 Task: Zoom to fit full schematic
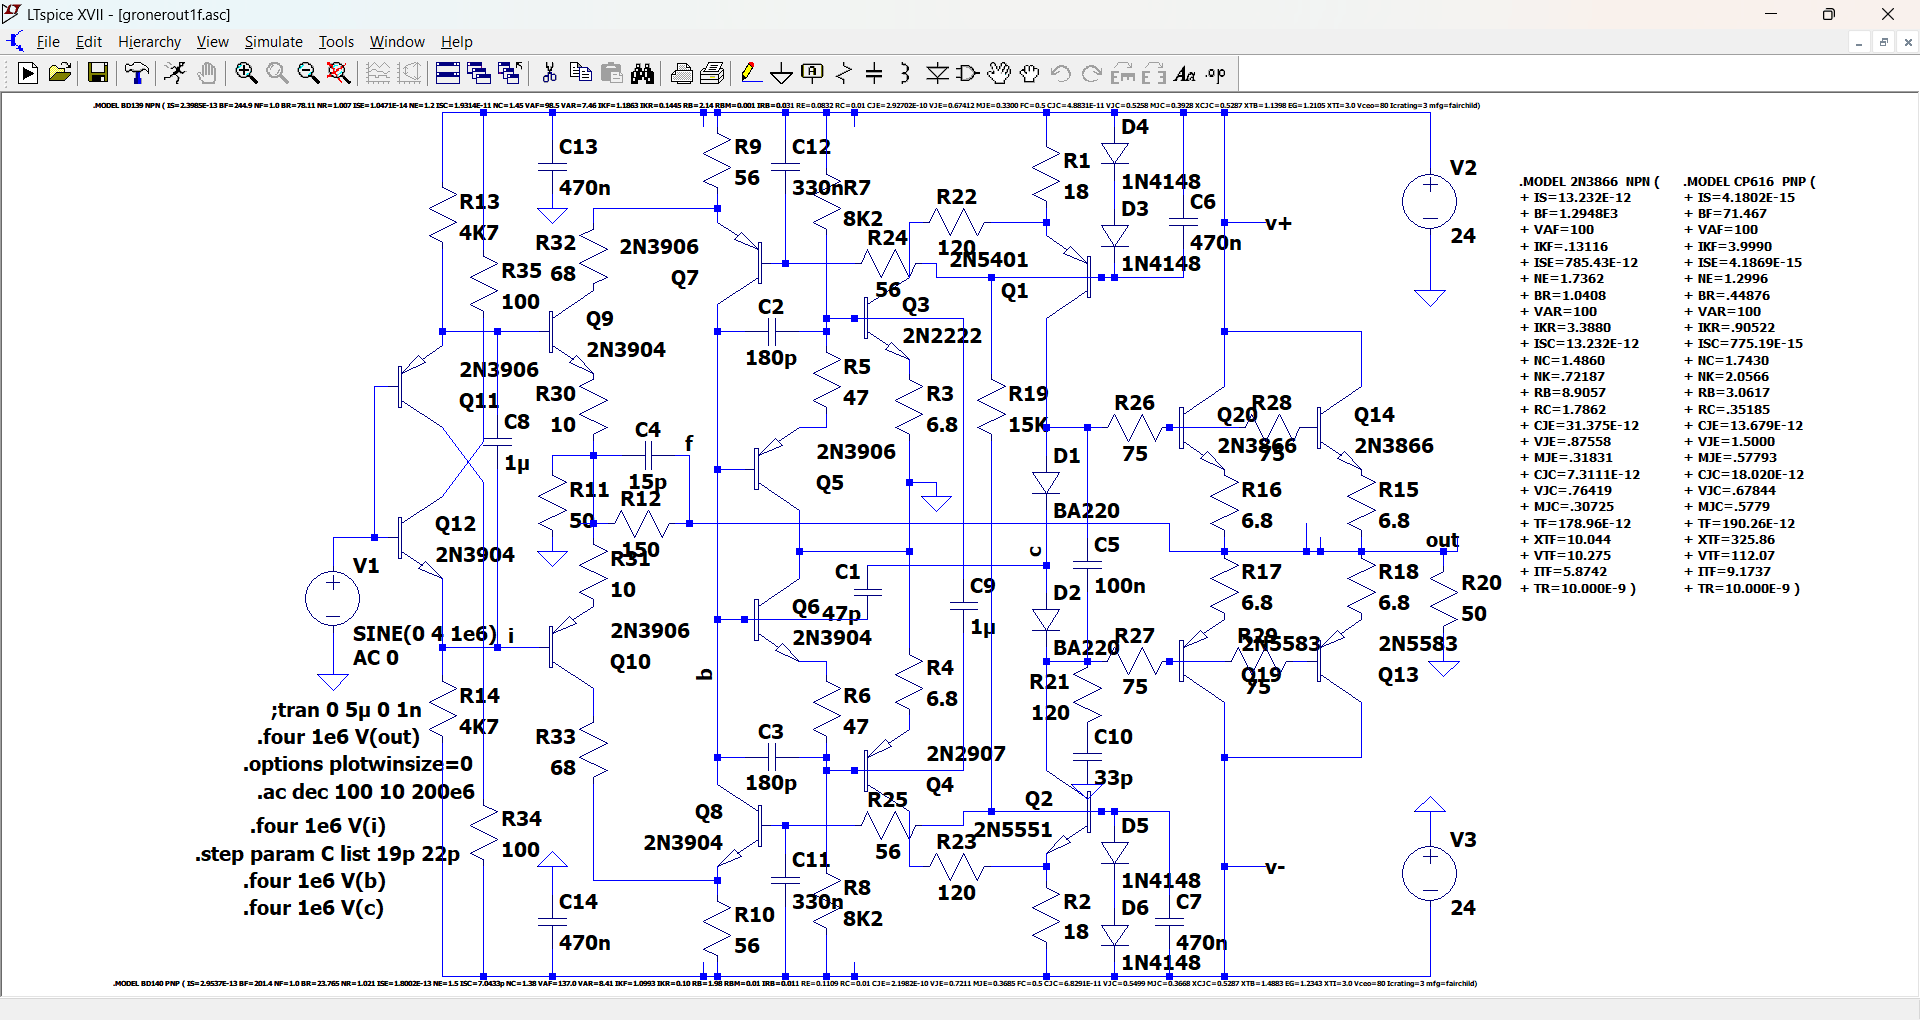pos(339,73)
